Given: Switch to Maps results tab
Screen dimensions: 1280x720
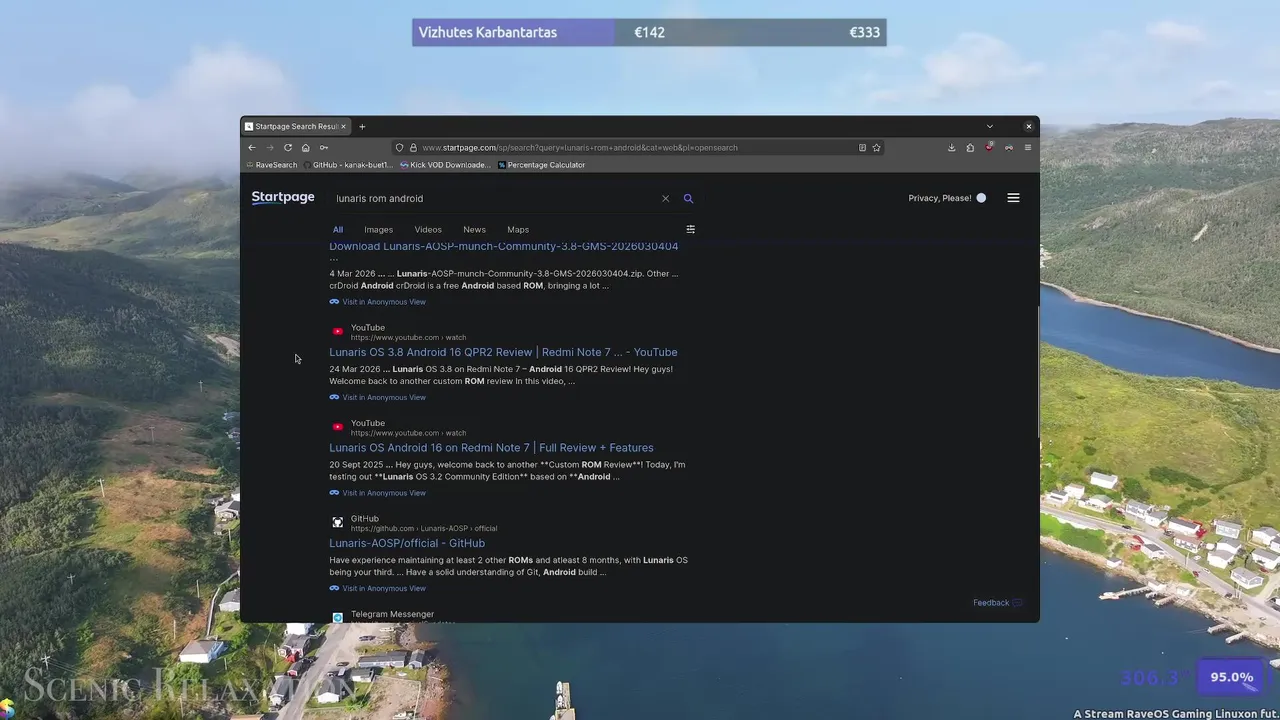Looking at the screenshot, I should 518,229.
